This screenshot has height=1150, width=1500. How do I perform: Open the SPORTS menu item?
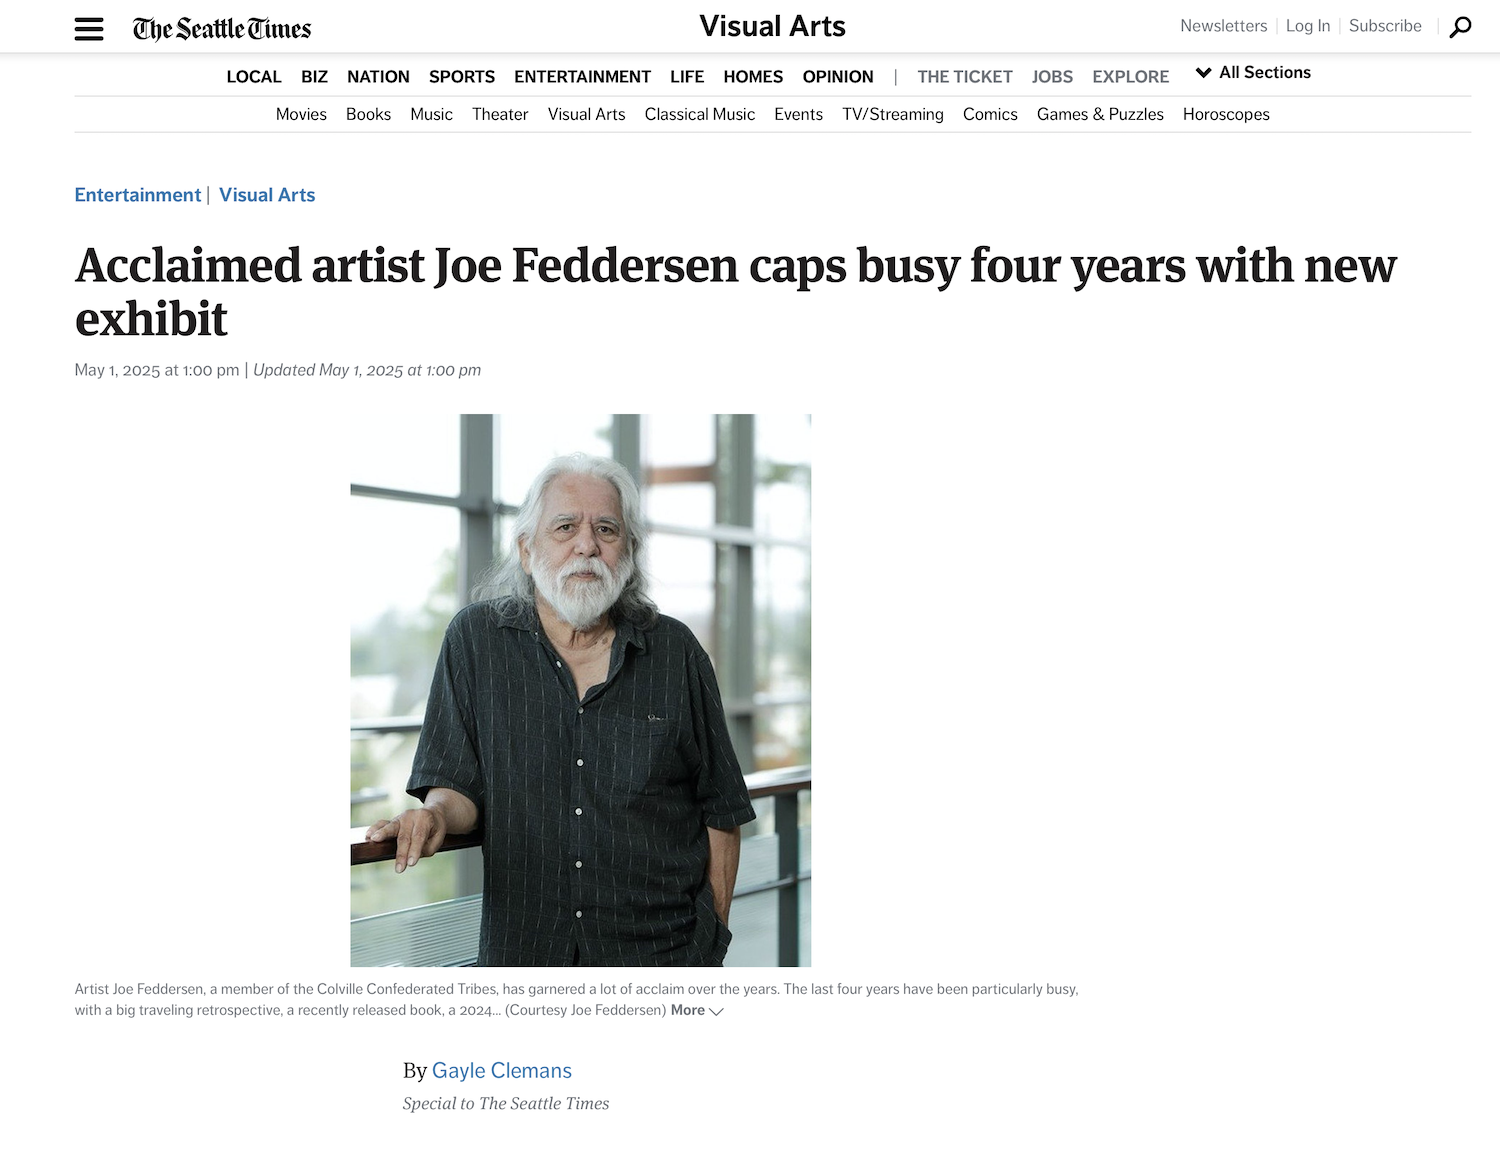462,77
